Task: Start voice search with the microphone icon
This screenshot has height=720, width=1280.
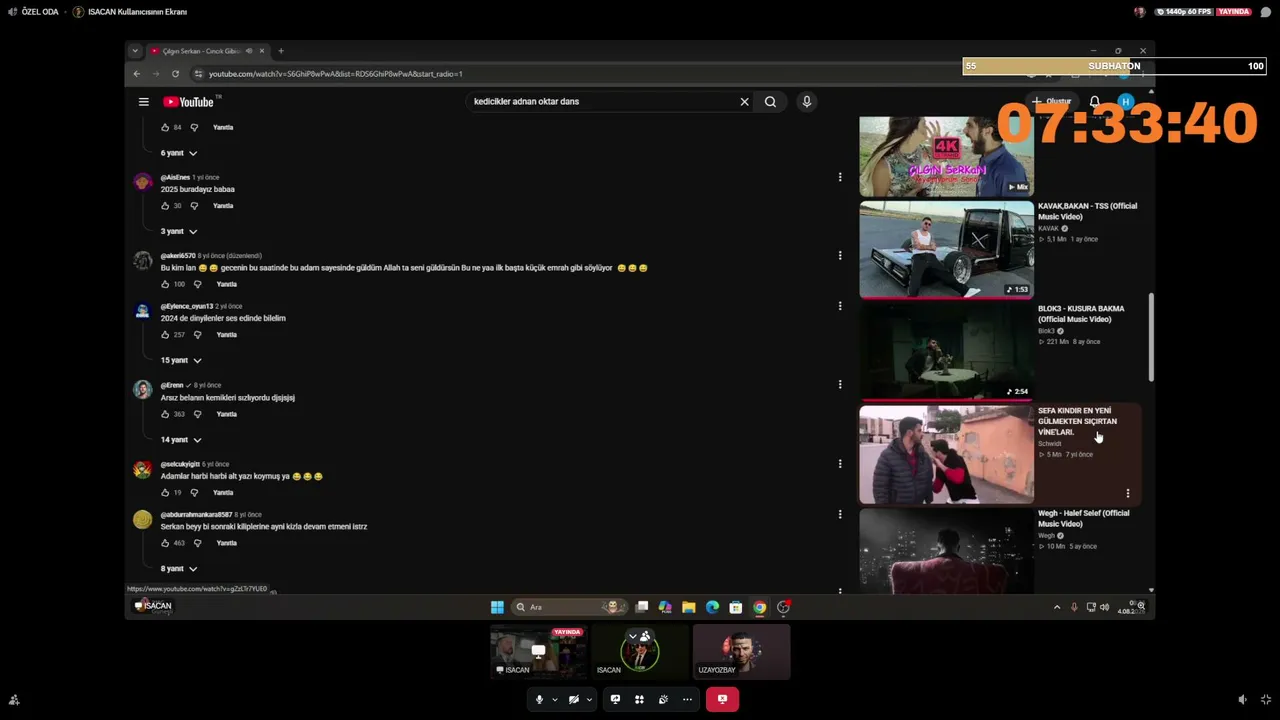Action: [x=807, y=102]
